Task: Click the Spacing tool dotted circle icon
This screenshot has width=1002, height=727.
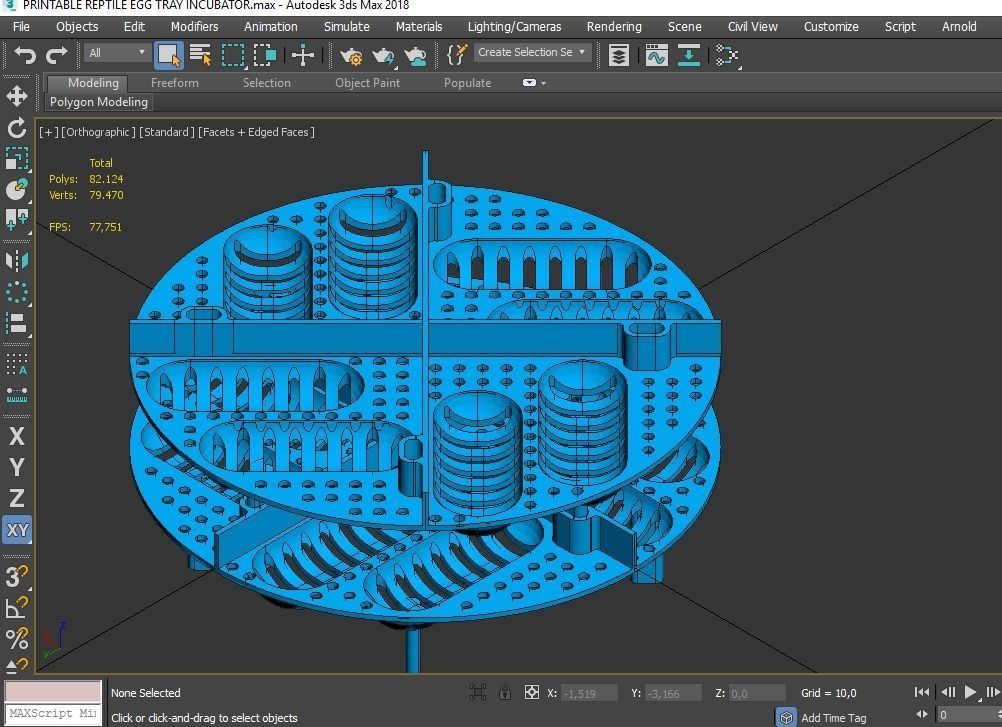Action: click(17, 293)
